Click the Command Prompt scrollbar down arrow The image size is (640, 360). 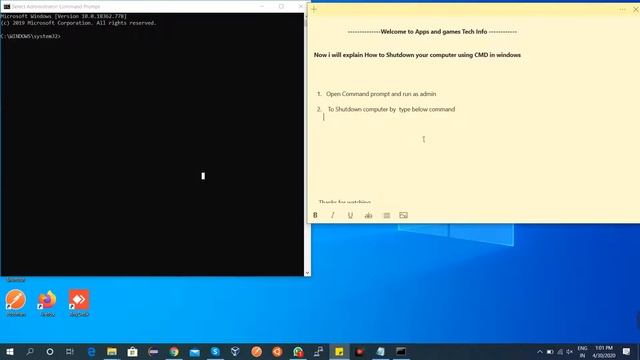[307, 273]
